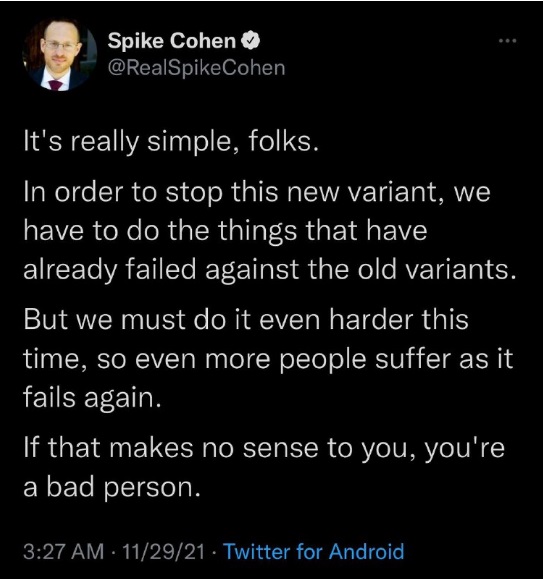Viewport: 543px width, 579px height.
Task: Click the line starting "In order to stop"
Action: click(x=257, y=192)
